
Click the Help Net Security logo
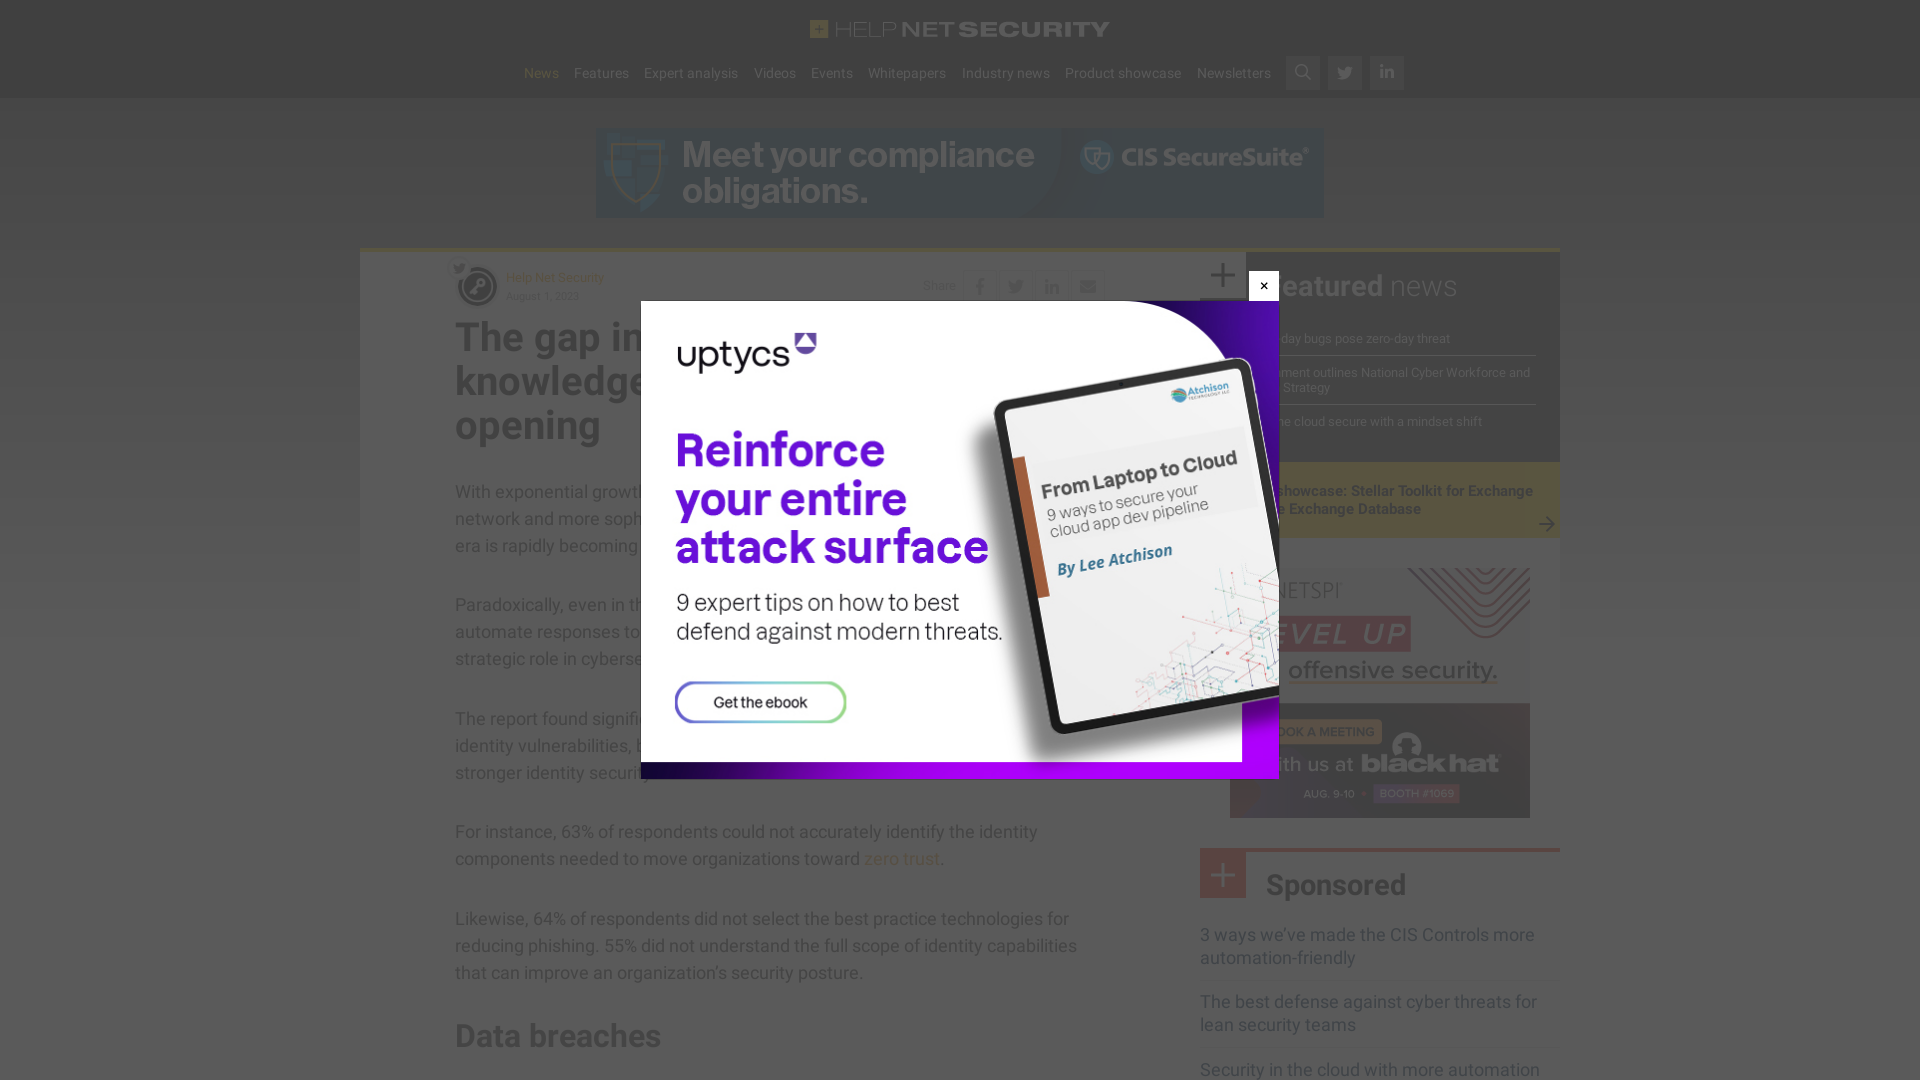click(x=960, y=29)
